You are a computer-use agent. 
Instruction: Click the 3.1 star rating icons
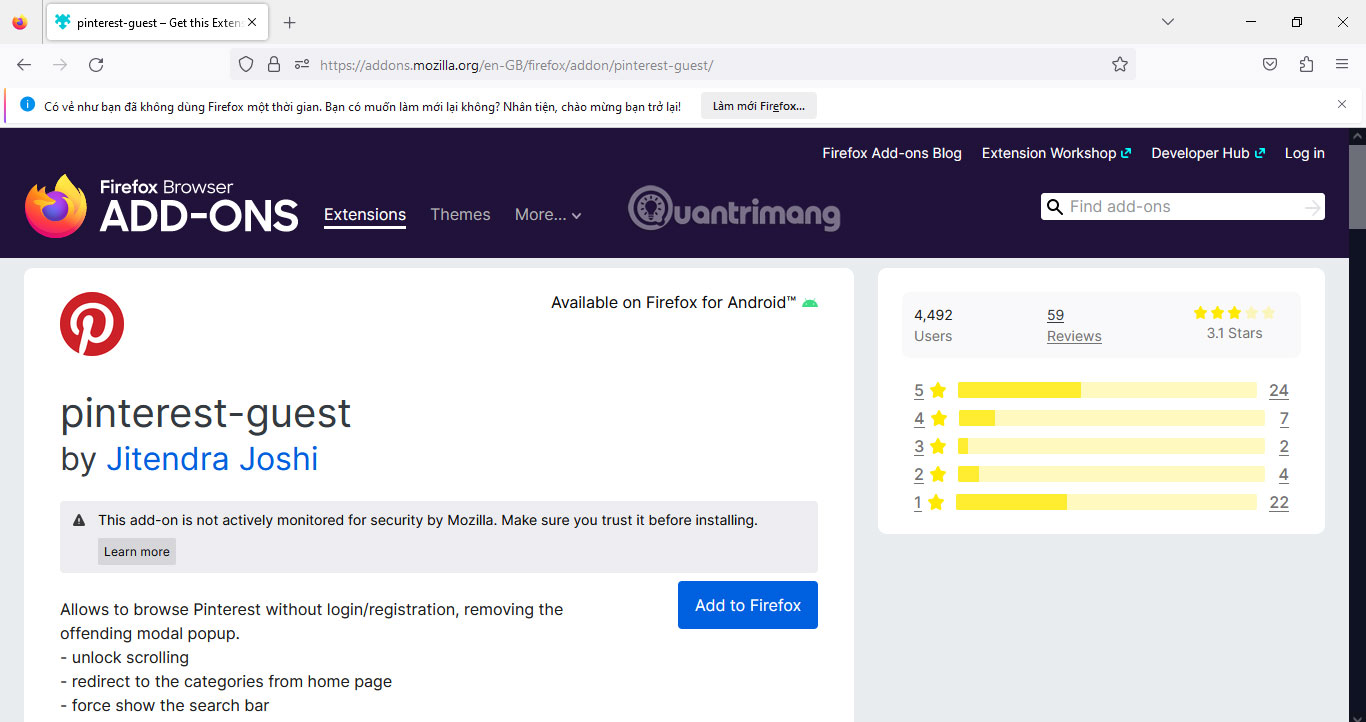tap(1234, 313)
